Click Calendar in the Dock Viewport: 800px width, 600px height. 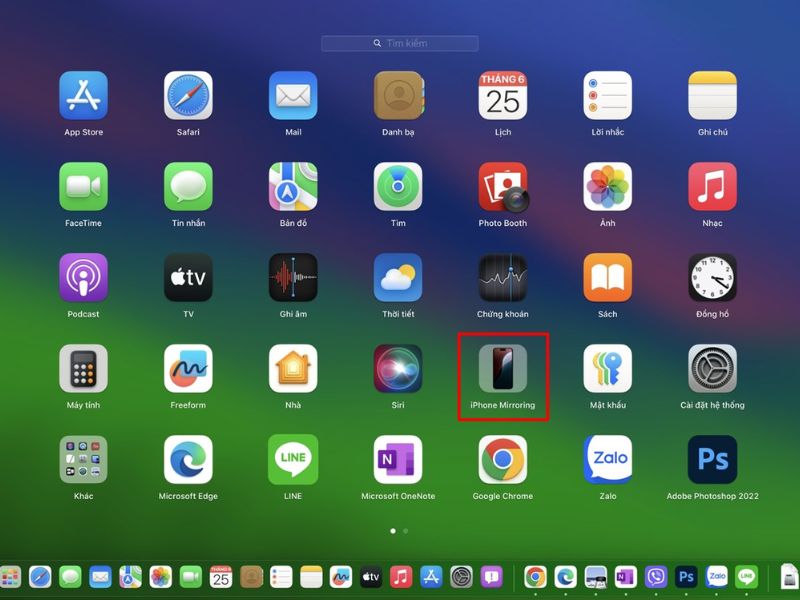coord(221,577)
